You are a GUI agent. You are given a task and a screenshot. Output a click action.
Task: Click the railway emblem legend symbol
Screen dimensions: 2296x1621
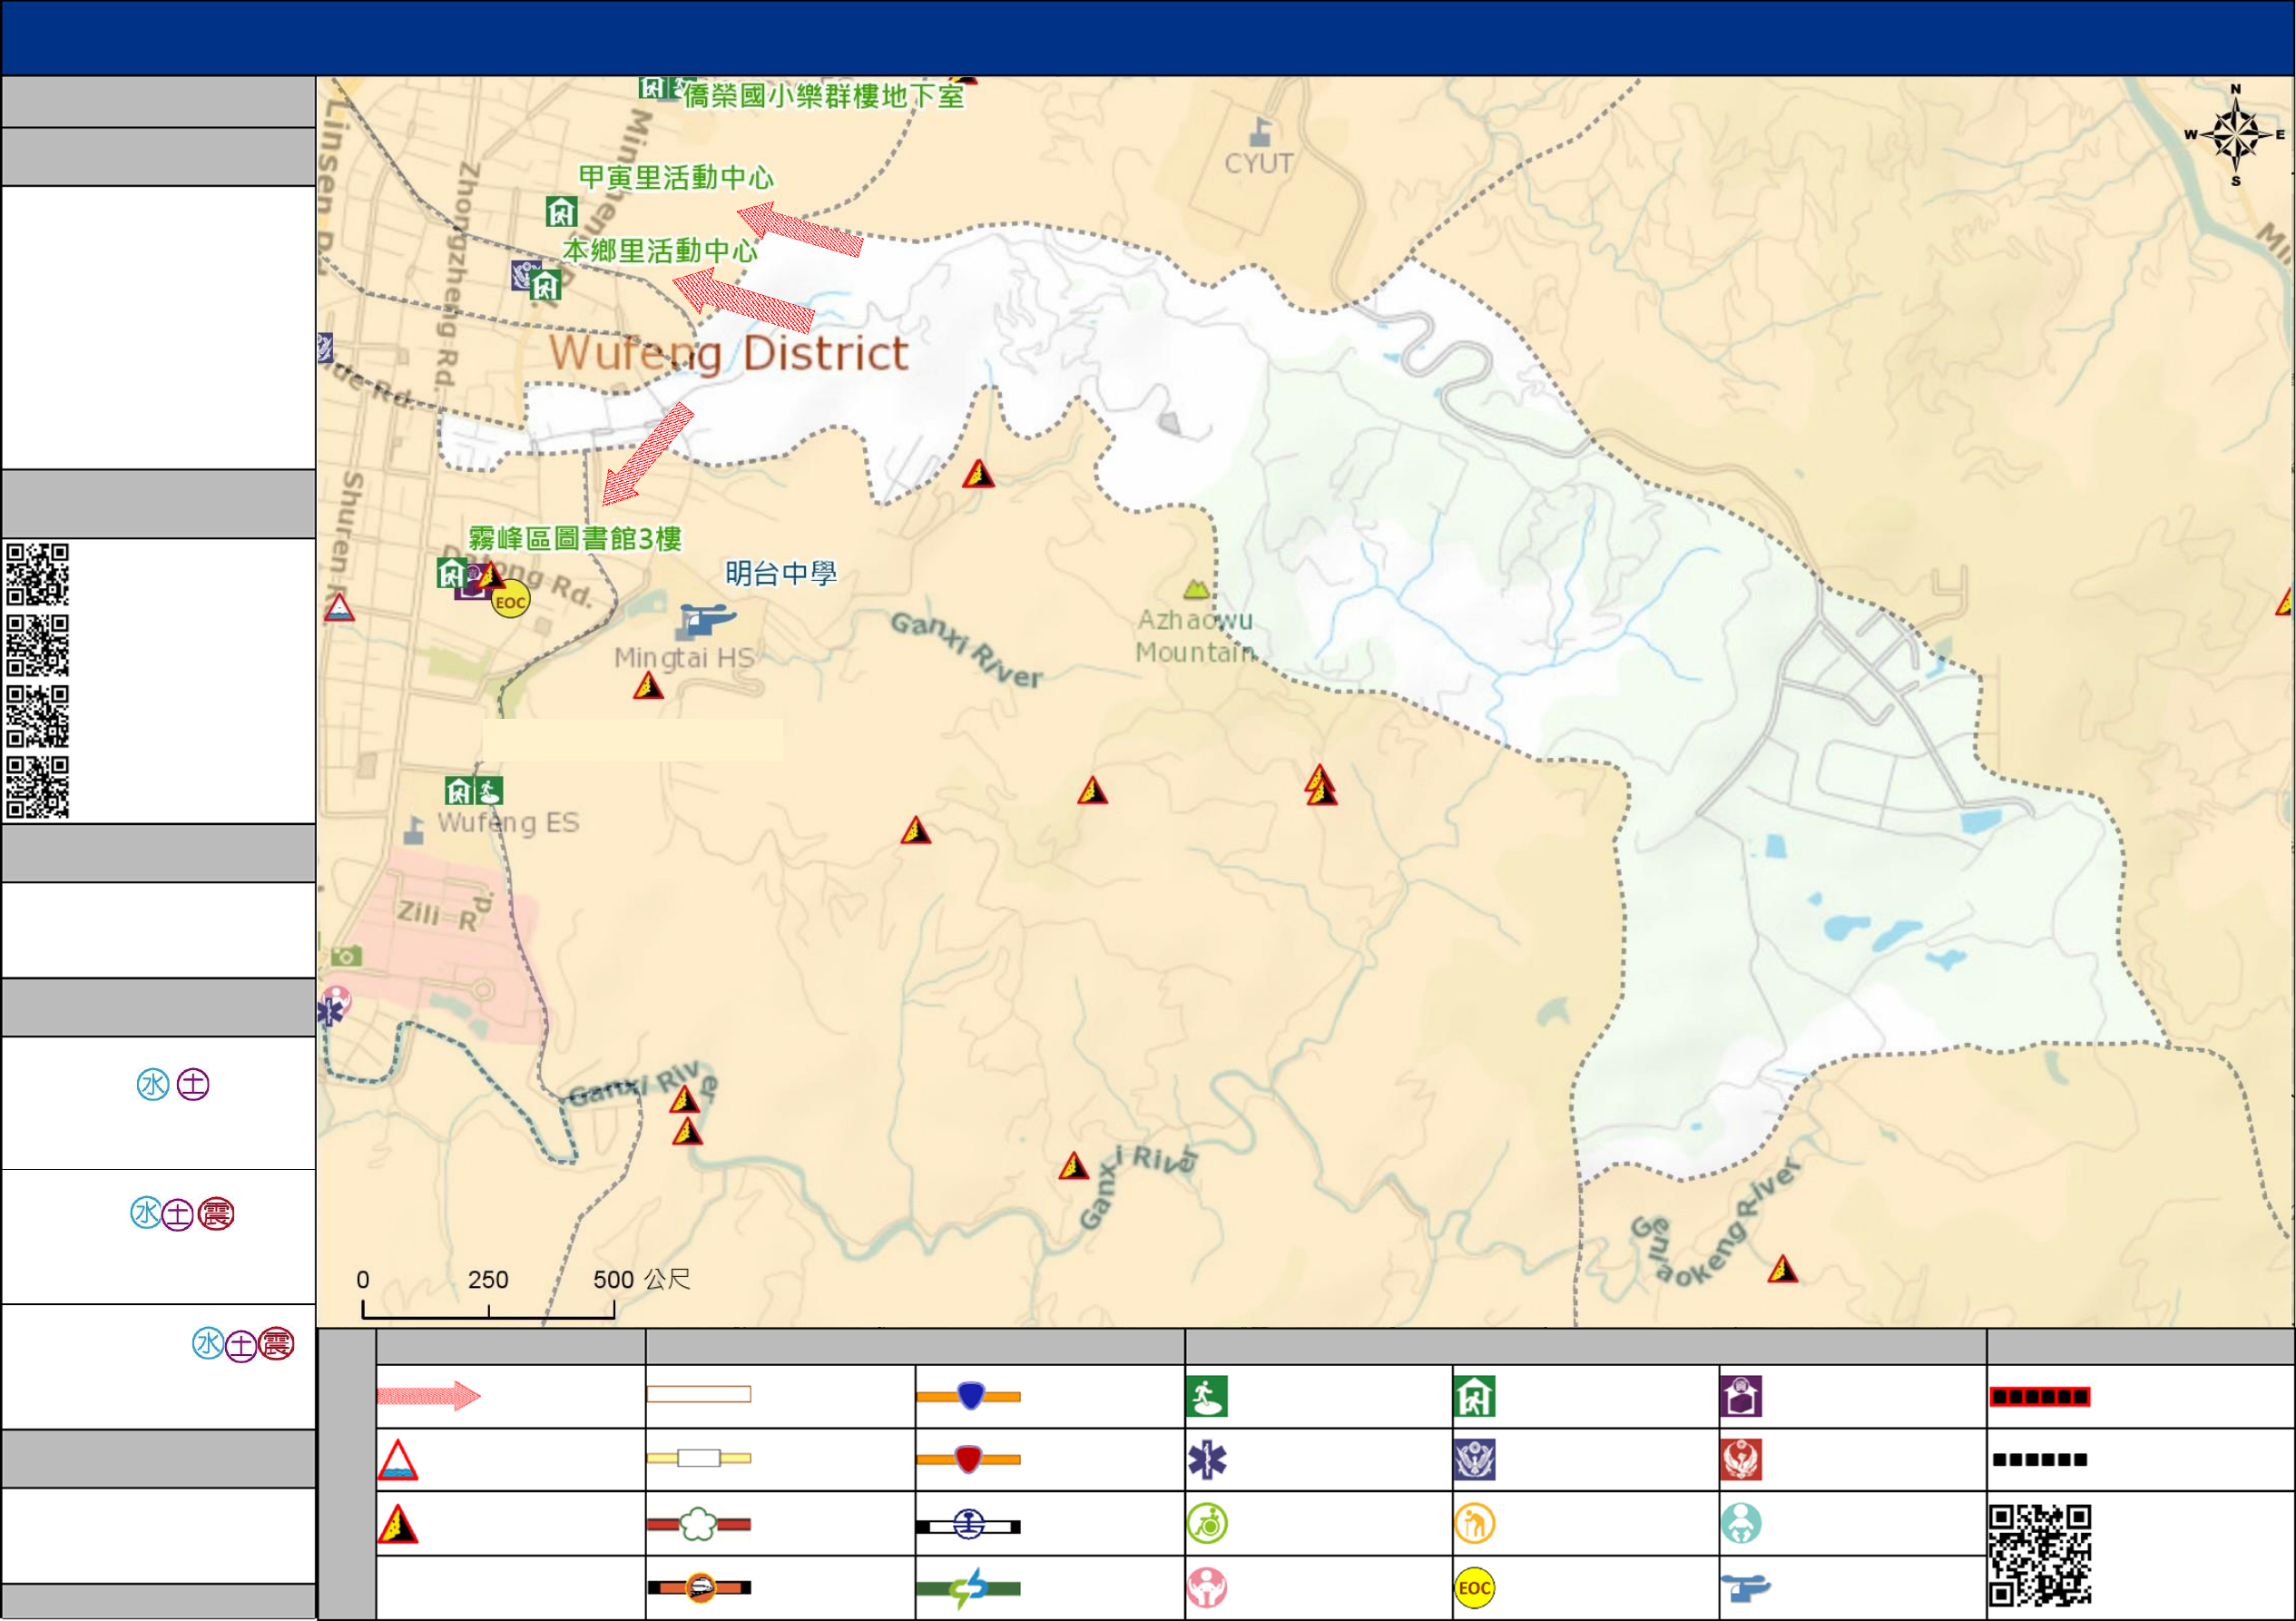click(x=969, y=1525)
